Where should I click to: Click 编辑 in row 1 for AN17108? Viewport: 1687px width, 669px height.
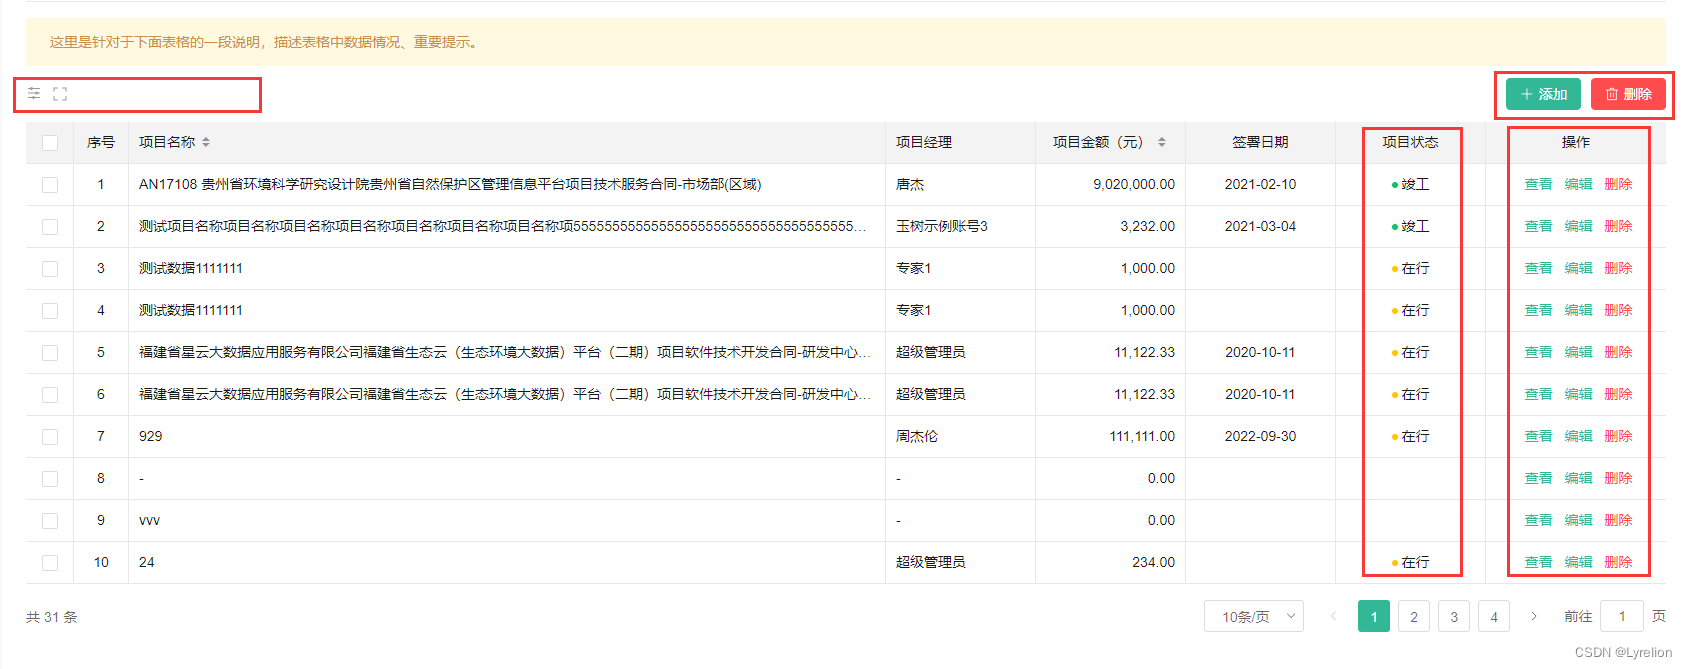[x=1578, y=184]
